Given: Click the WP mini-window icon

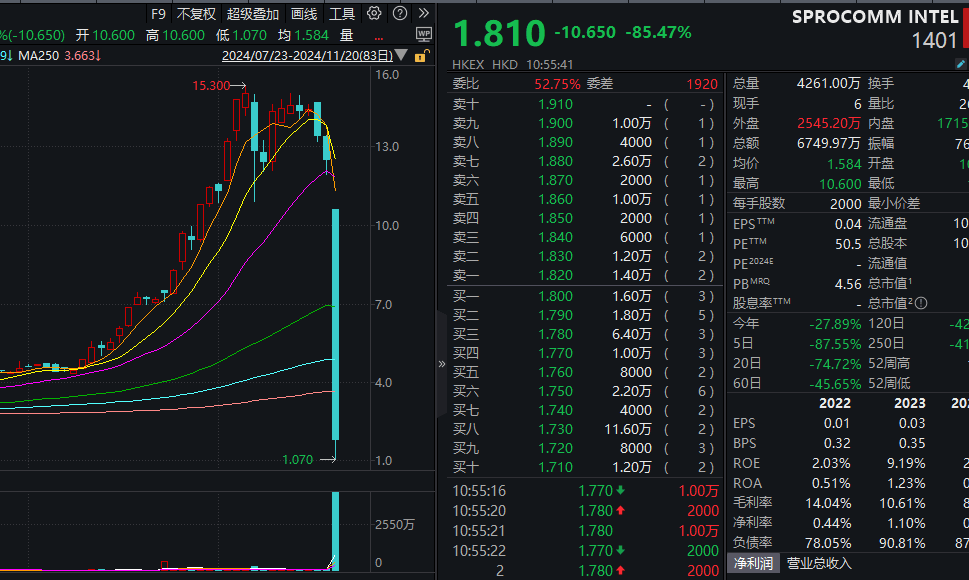Looking at the screenshot, I should point(424,33).
